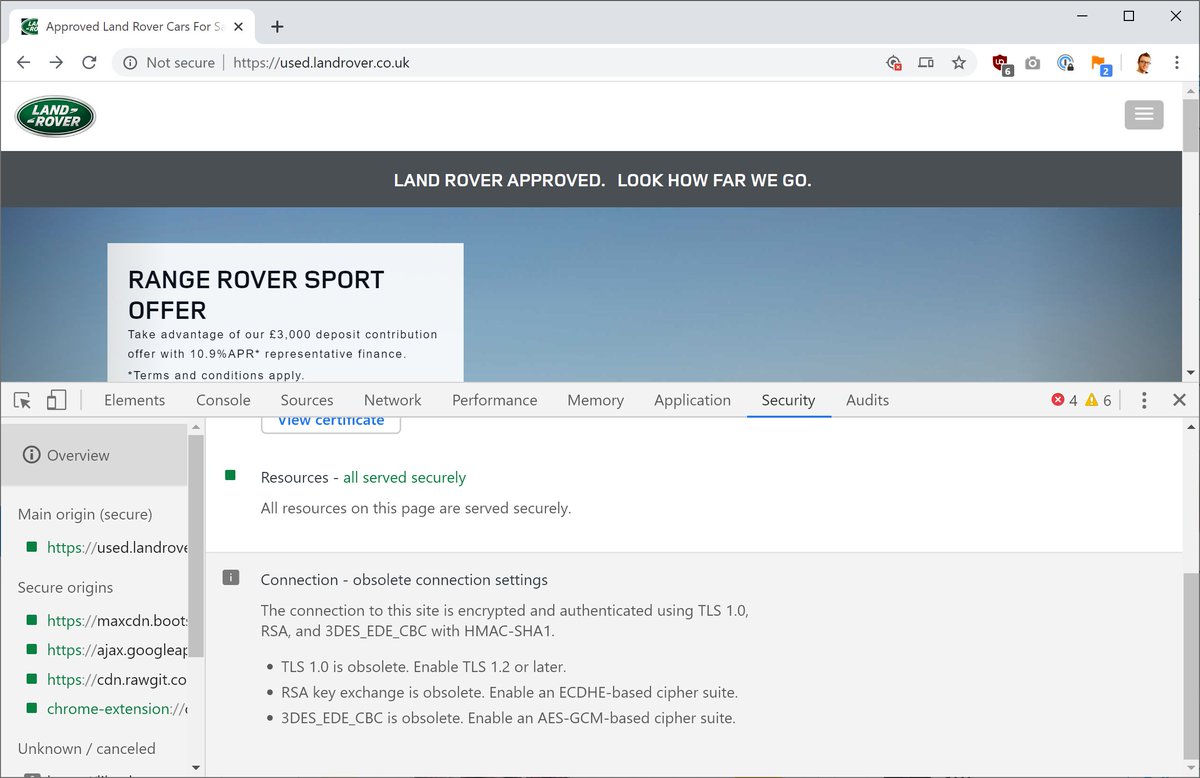Close the DevTools panel
The width and height of the screenshot is (1200, 778).
1179,400
